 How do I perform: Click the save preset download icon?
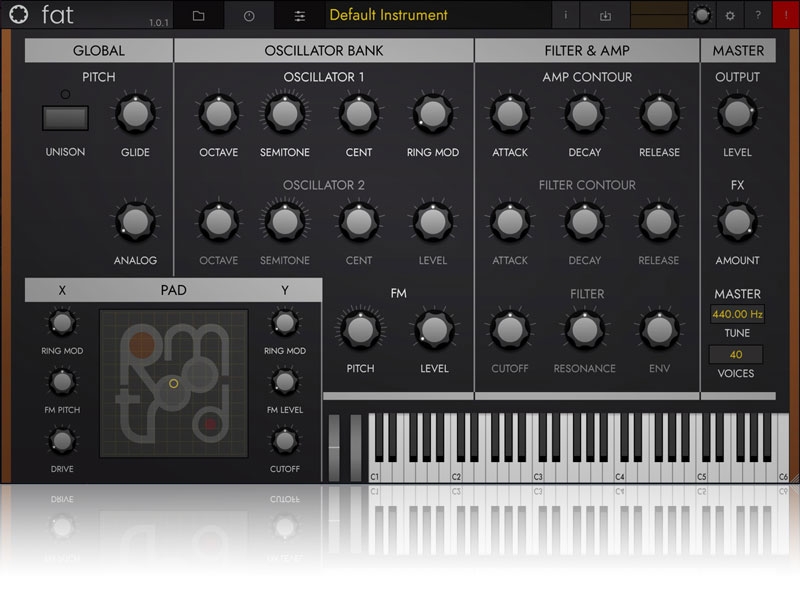coord(605,15)
